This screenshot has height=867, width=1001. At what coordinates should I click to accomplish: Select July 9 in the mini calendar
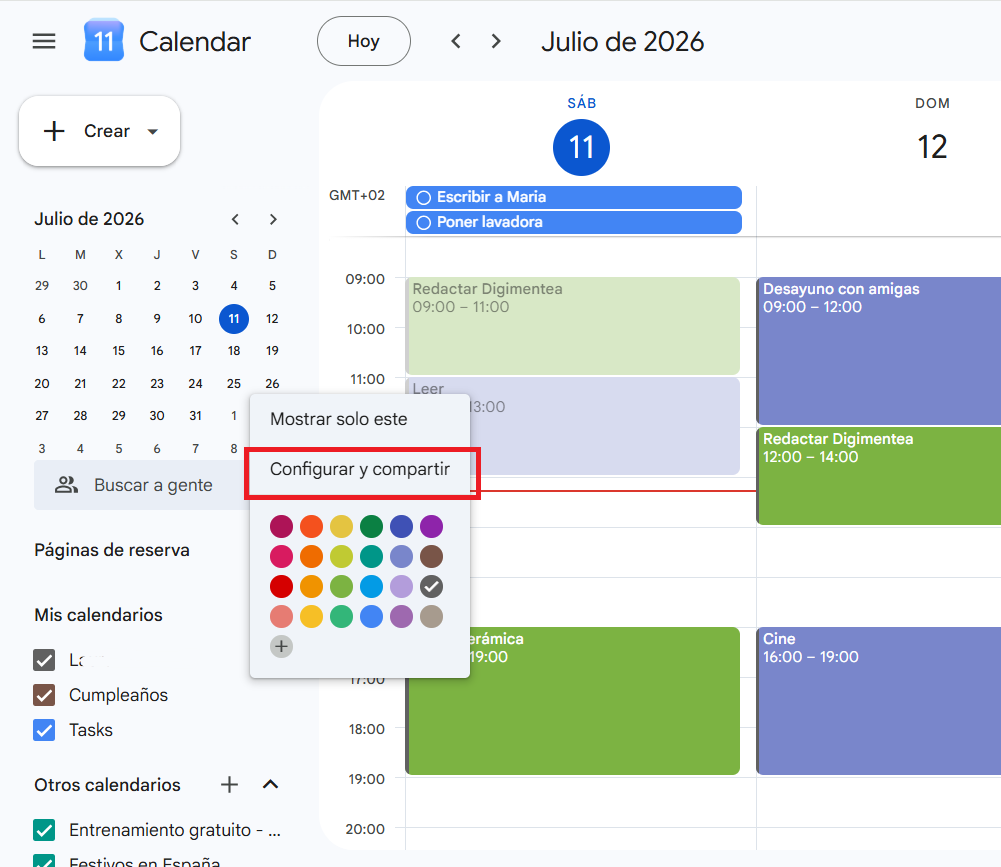157,319
